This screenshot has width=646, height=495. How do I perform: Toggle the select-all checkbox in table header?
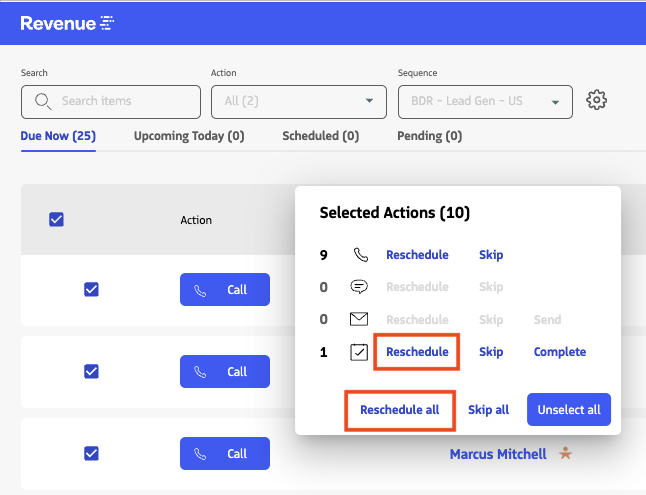click(x=56, y=220)
